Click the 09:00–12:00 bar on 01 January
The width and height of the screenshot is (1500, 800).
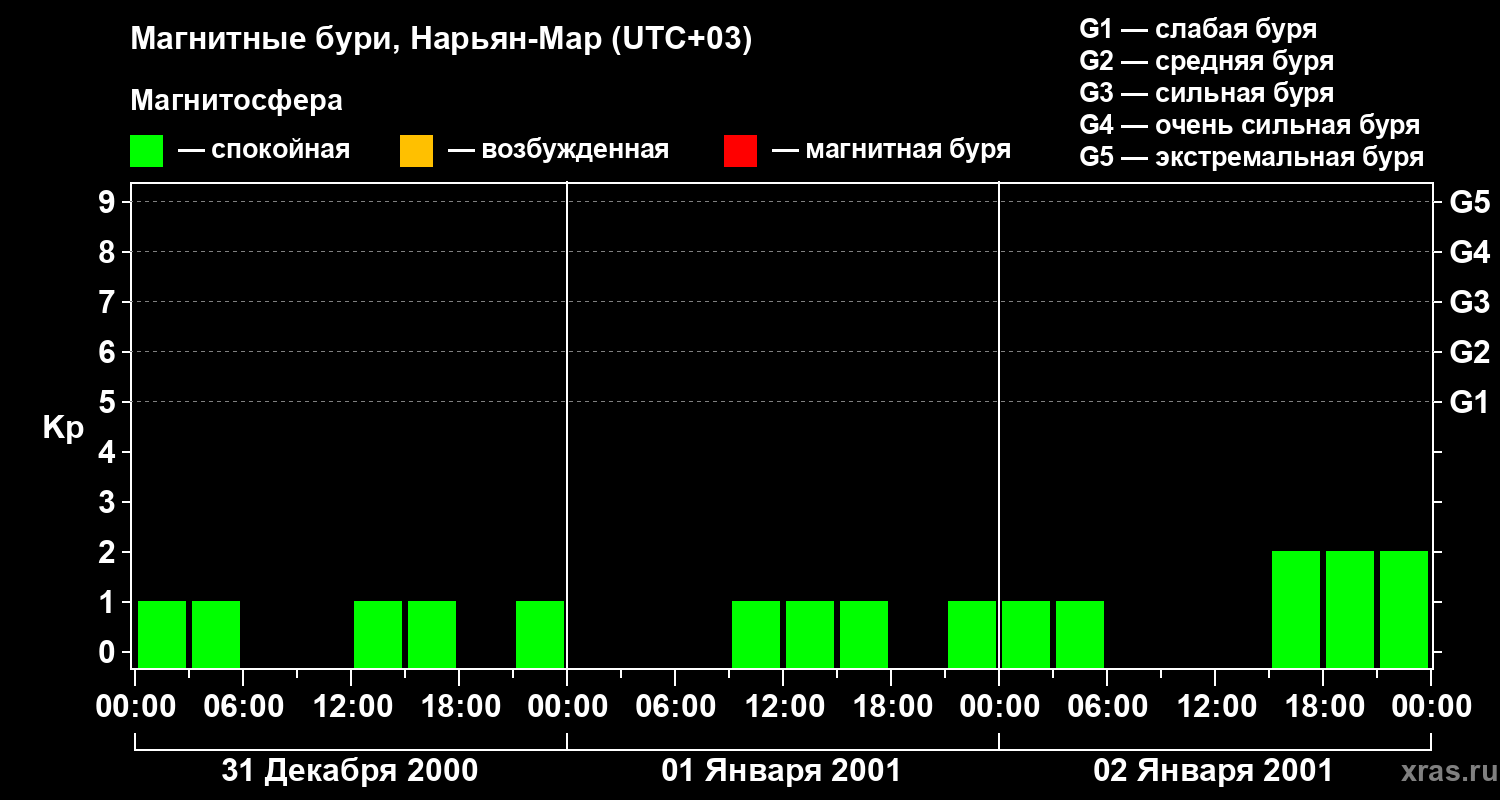[x=756, y=634]
